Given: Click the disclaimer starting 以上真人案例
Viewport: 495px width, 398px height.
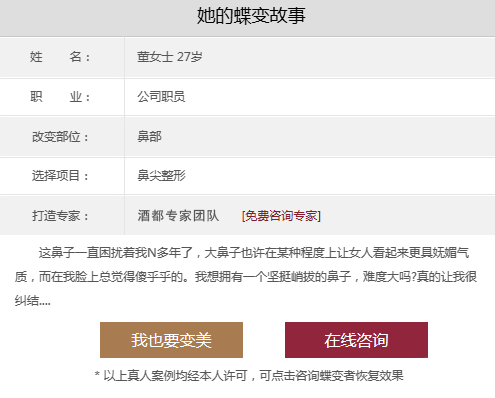Looking at the screenshot, I should click(x=249, y=376).
